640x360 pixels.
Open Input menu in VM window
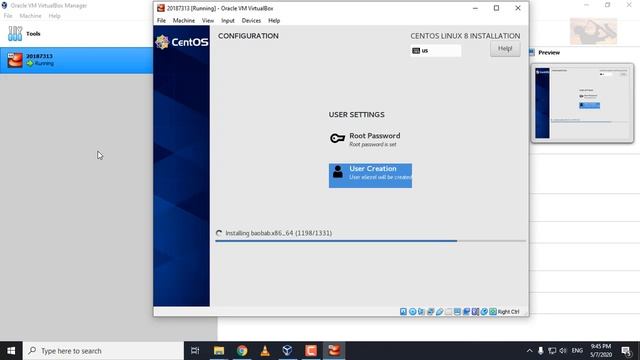coord(228,20)
